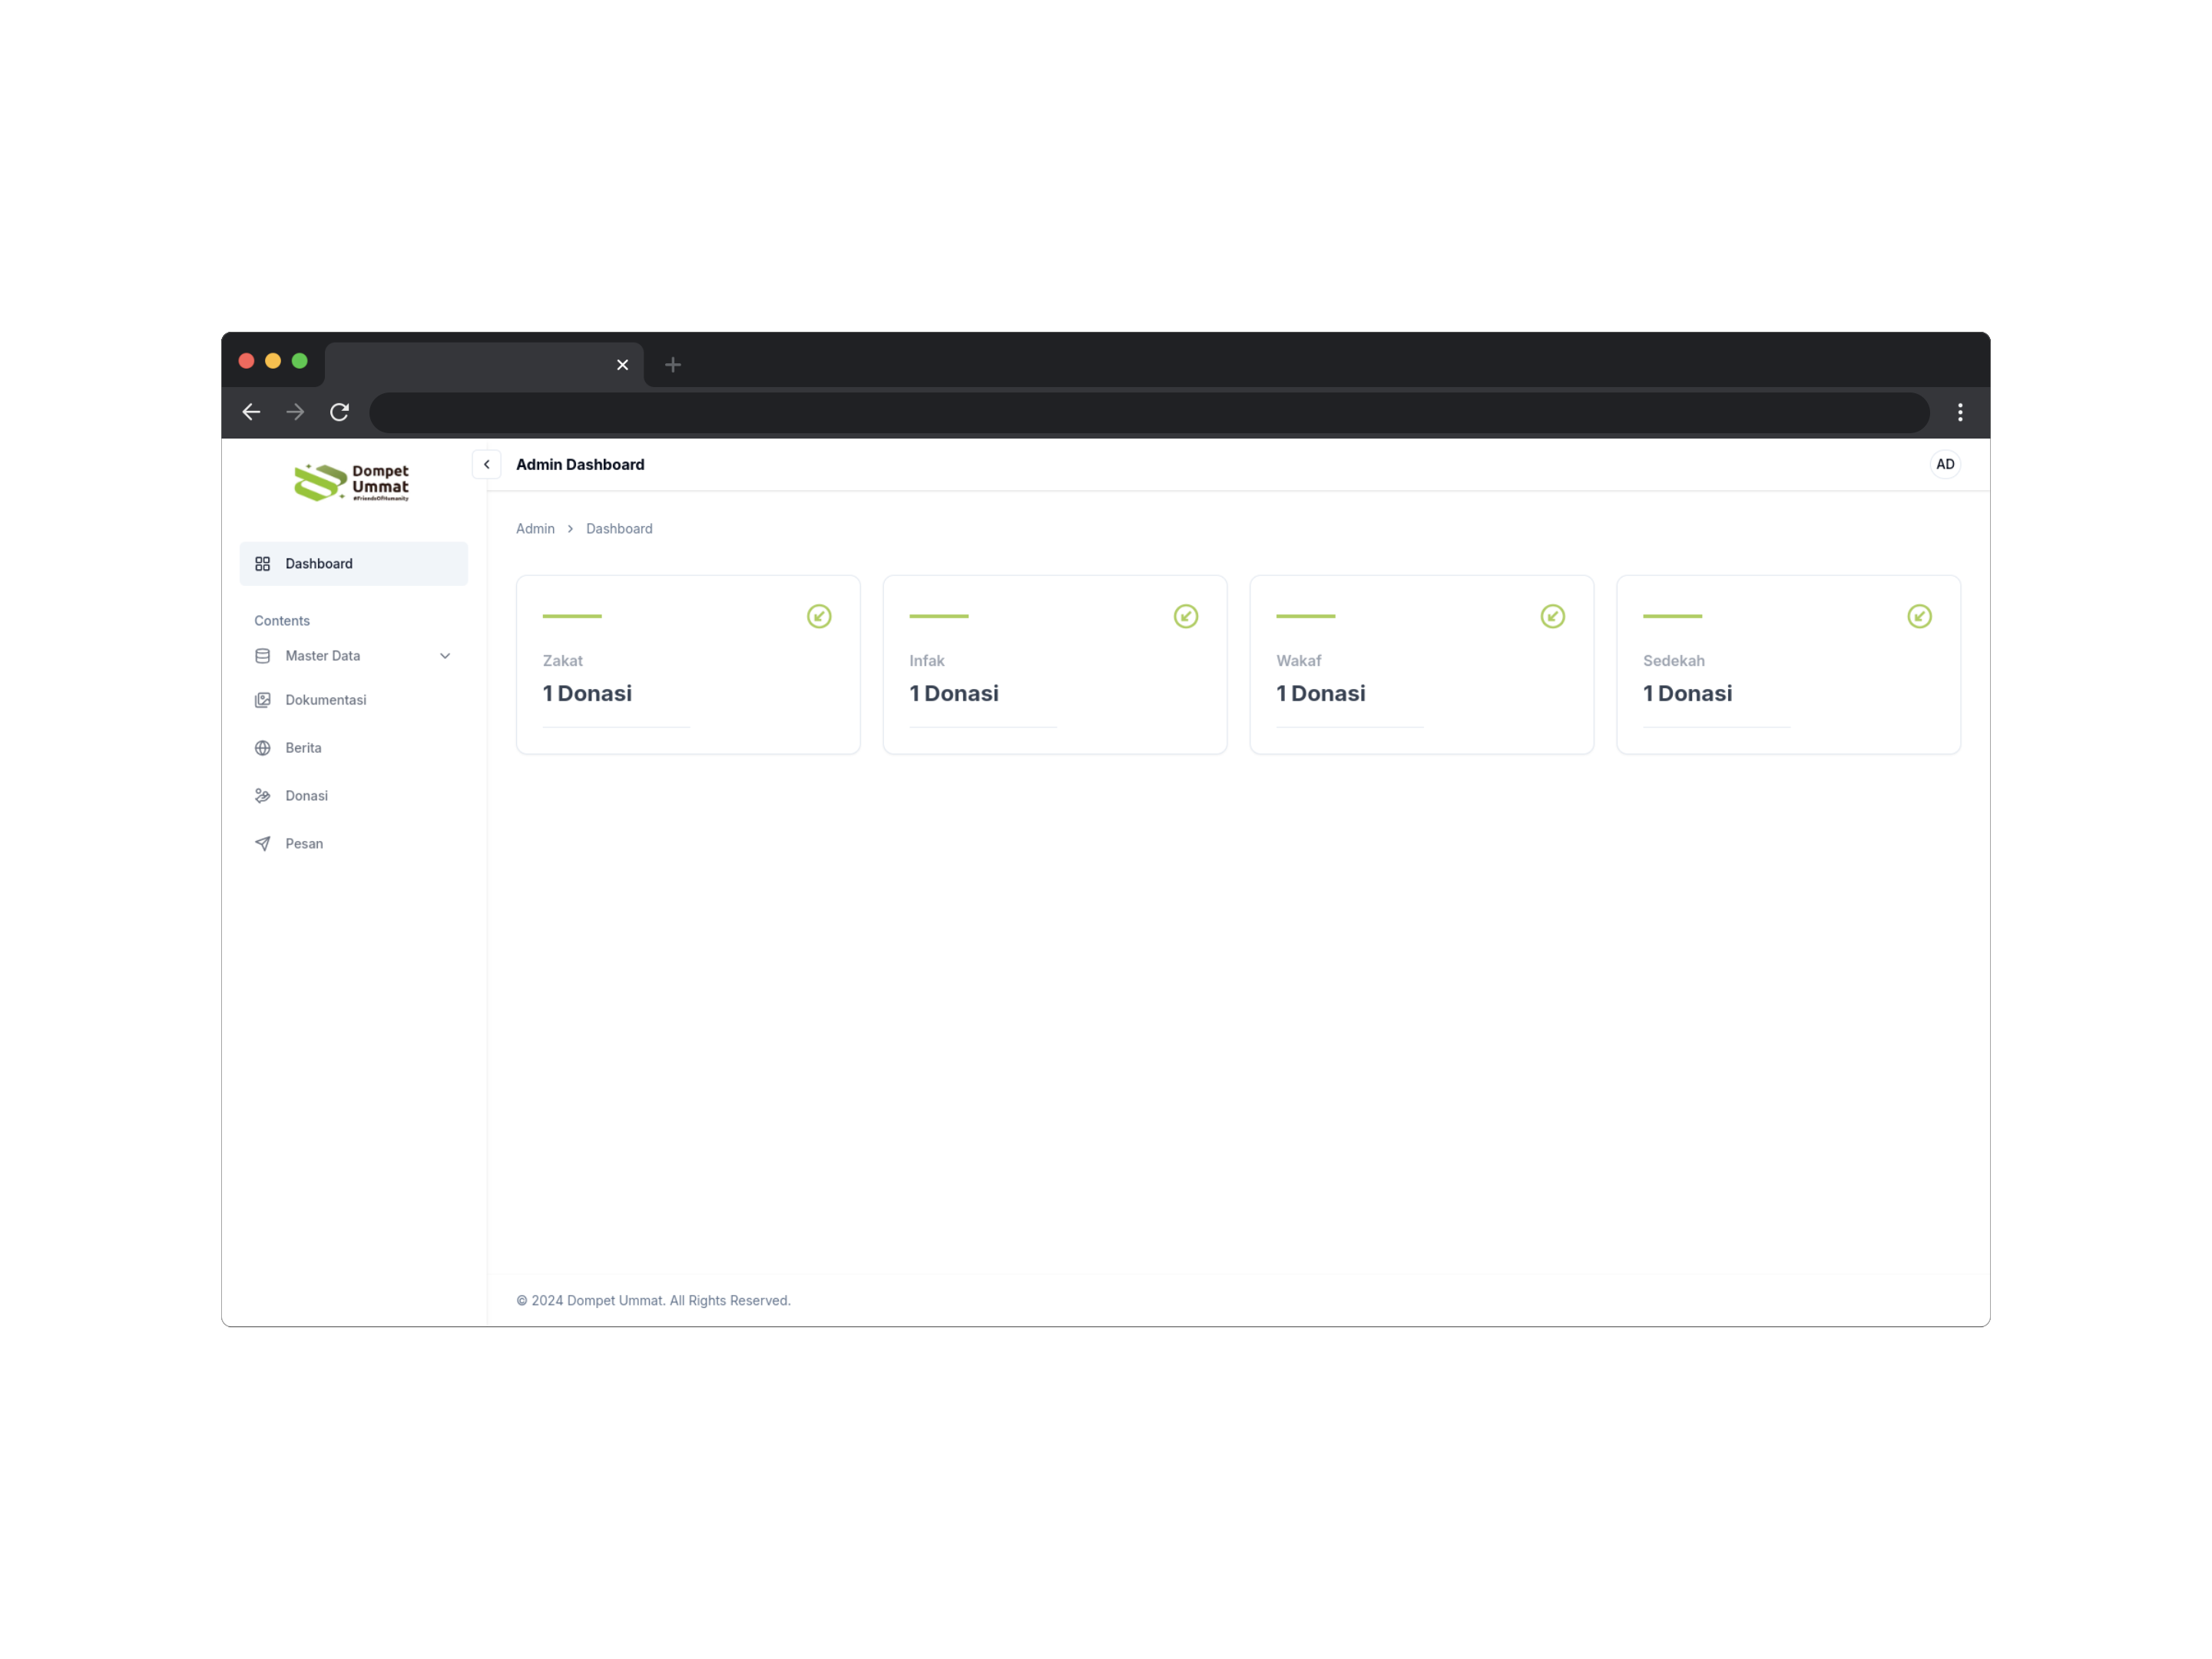Open the Donasi sidebar menu

coord(306,796)
